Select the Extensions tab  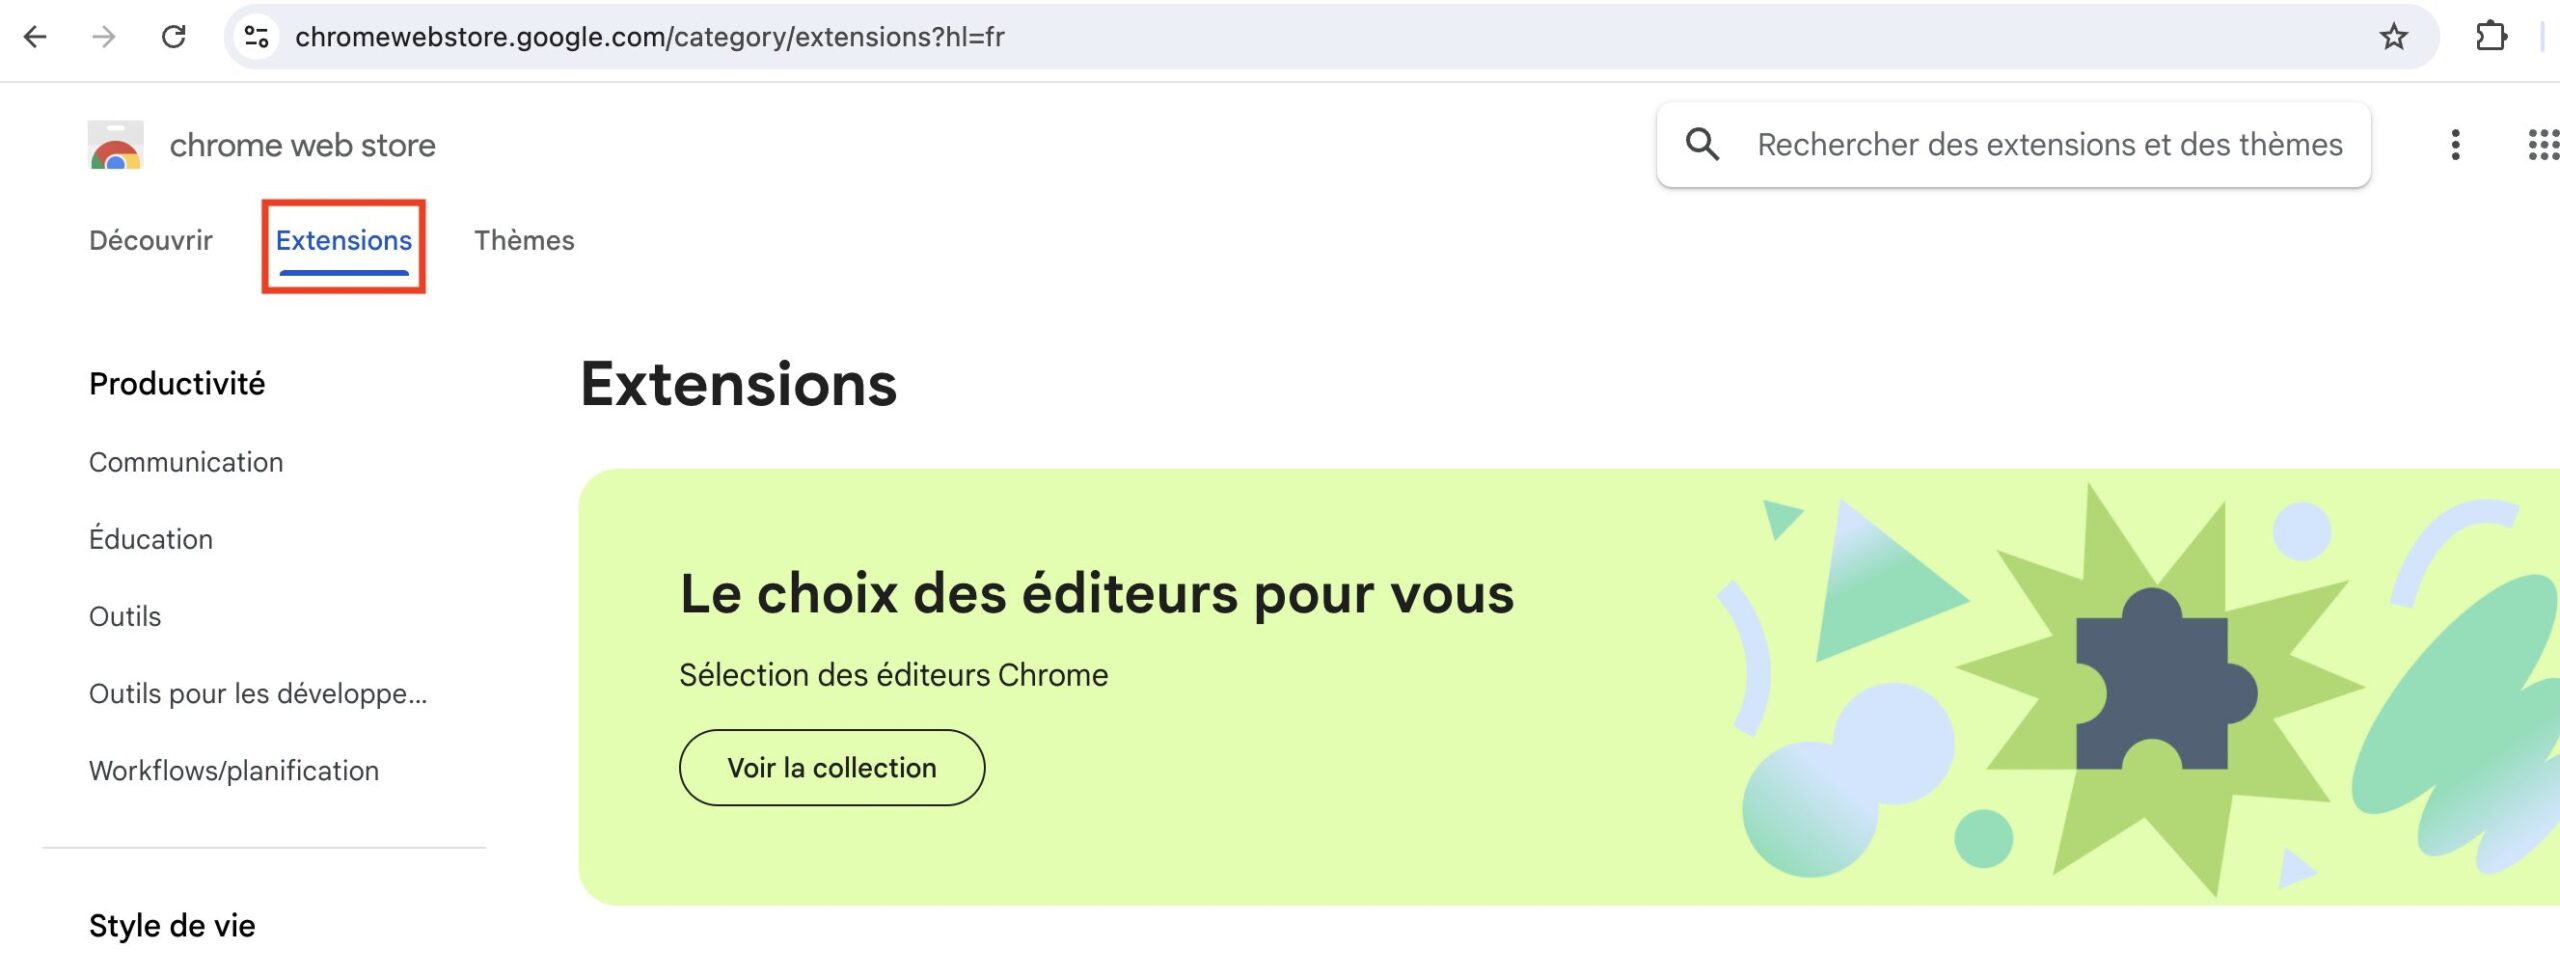(344, 241)
